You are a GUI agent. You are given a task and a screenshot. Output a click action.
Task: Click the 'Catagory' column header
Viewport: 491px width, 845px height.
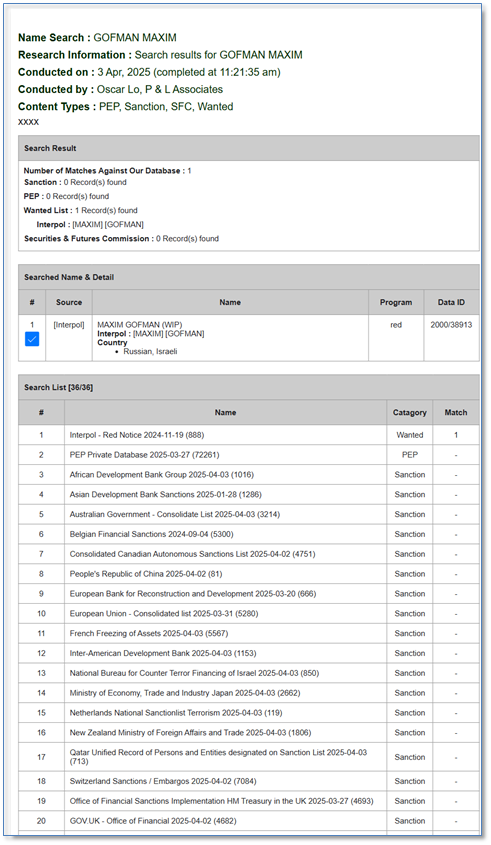coord(410,412)
